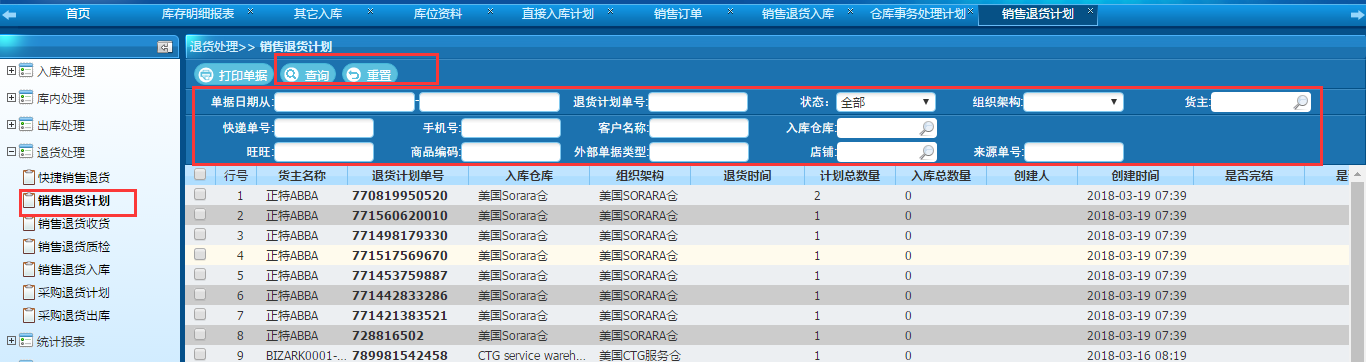The height and width of the screenshot is (362, 1366).
Task: Open 快捷销售退货 in the sidebar
Action: tap(74, 177)
